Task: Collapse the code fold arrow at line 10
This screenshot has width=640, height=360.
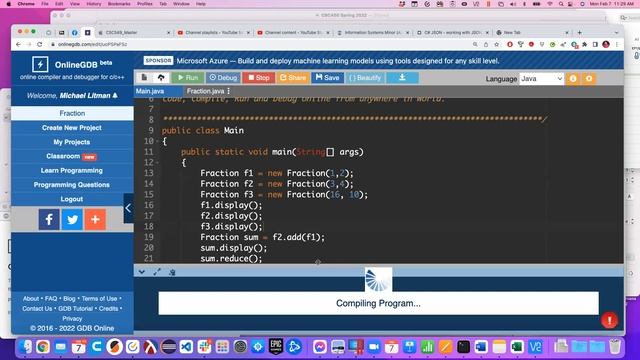Action: pos(157,141)
